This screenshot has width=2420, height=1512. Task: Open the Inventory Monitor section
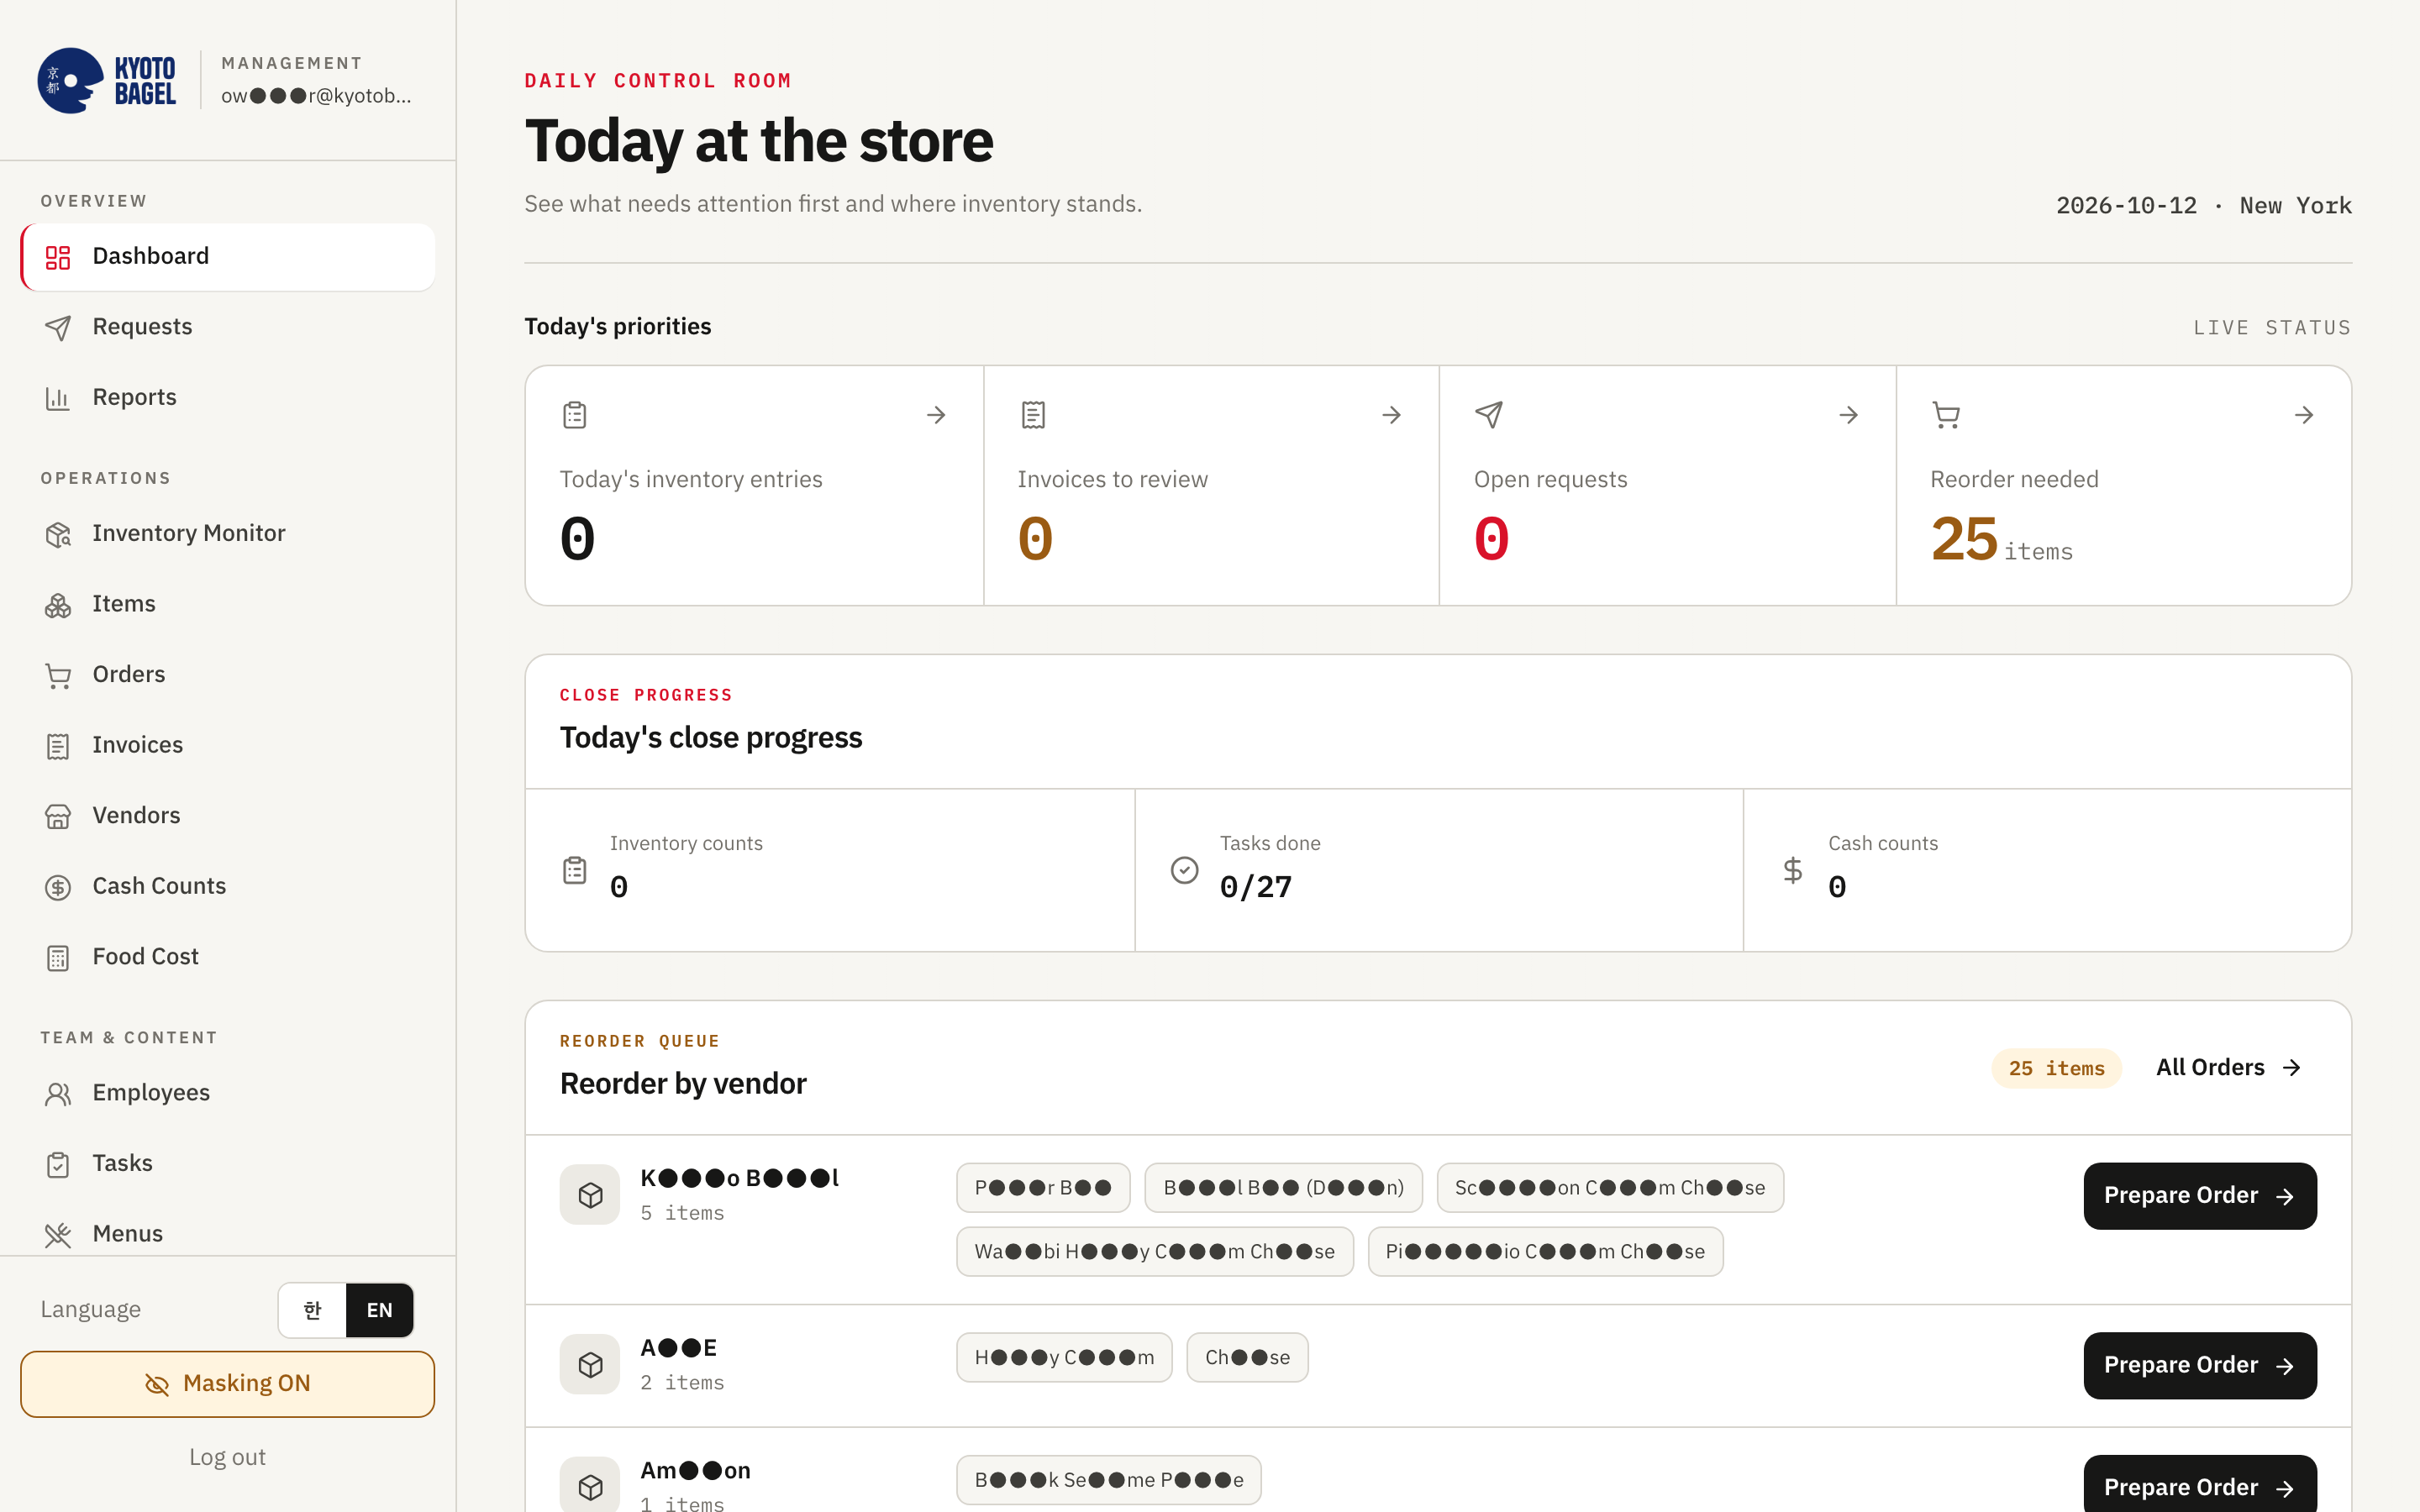tap(228, 533)
